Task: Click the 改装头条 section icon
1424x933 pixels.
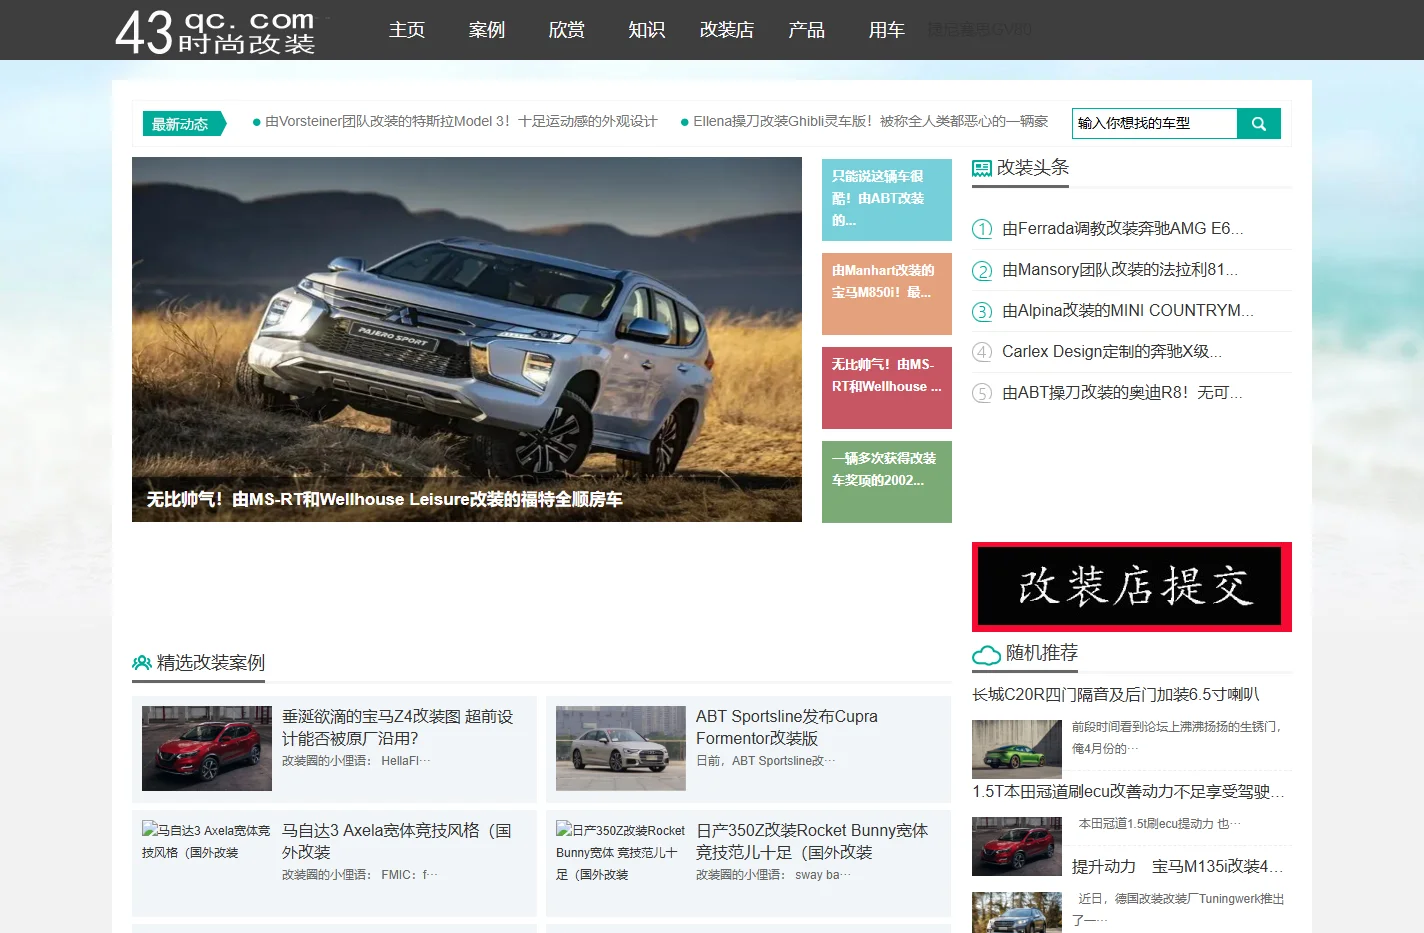Action: 982,169
